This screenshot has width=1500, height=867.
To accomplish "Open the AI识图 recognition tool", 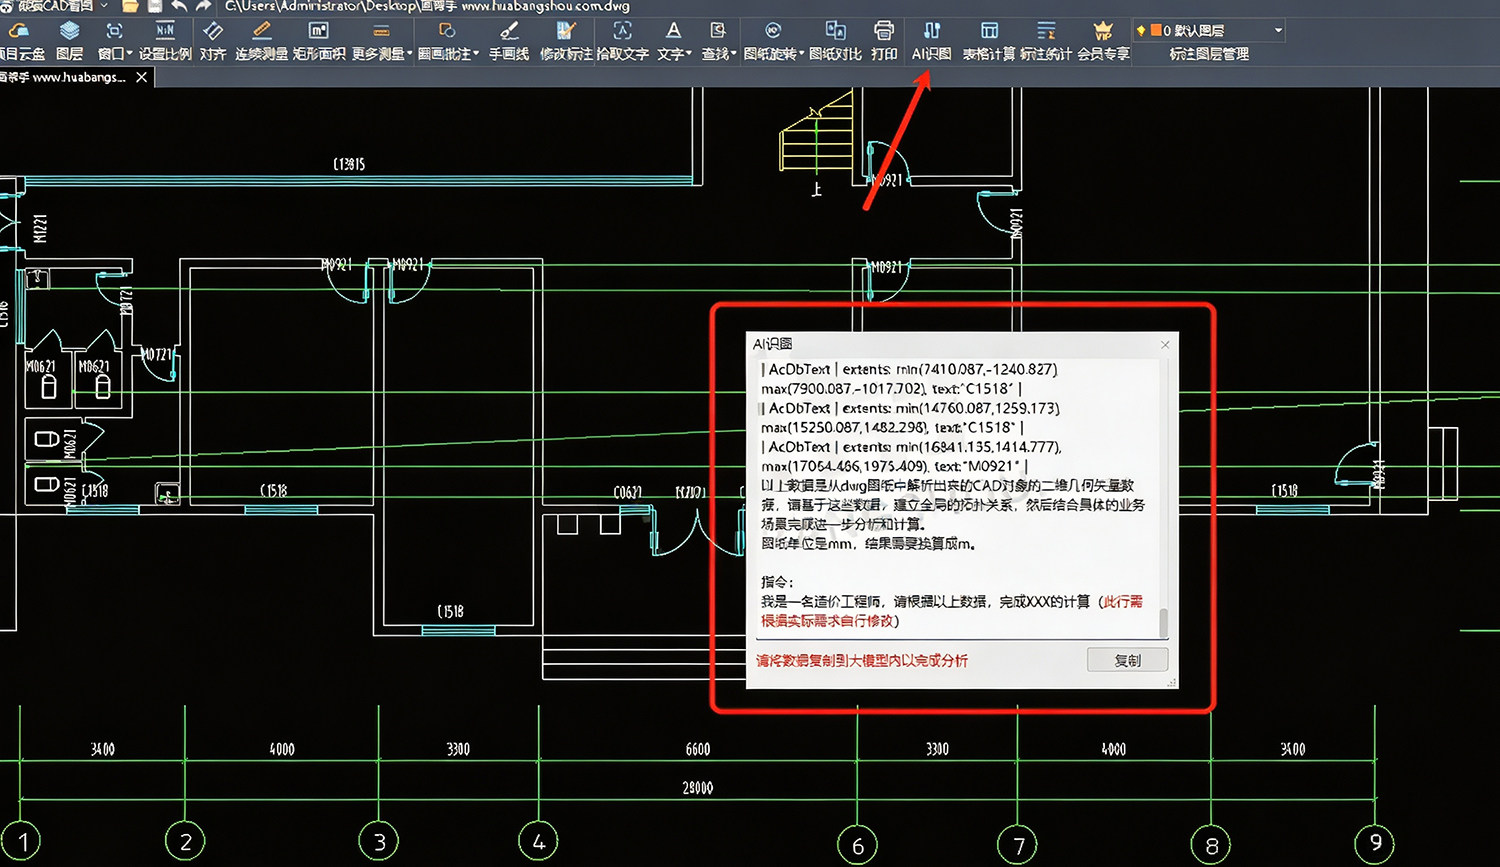I will click(x=931, y=41).
